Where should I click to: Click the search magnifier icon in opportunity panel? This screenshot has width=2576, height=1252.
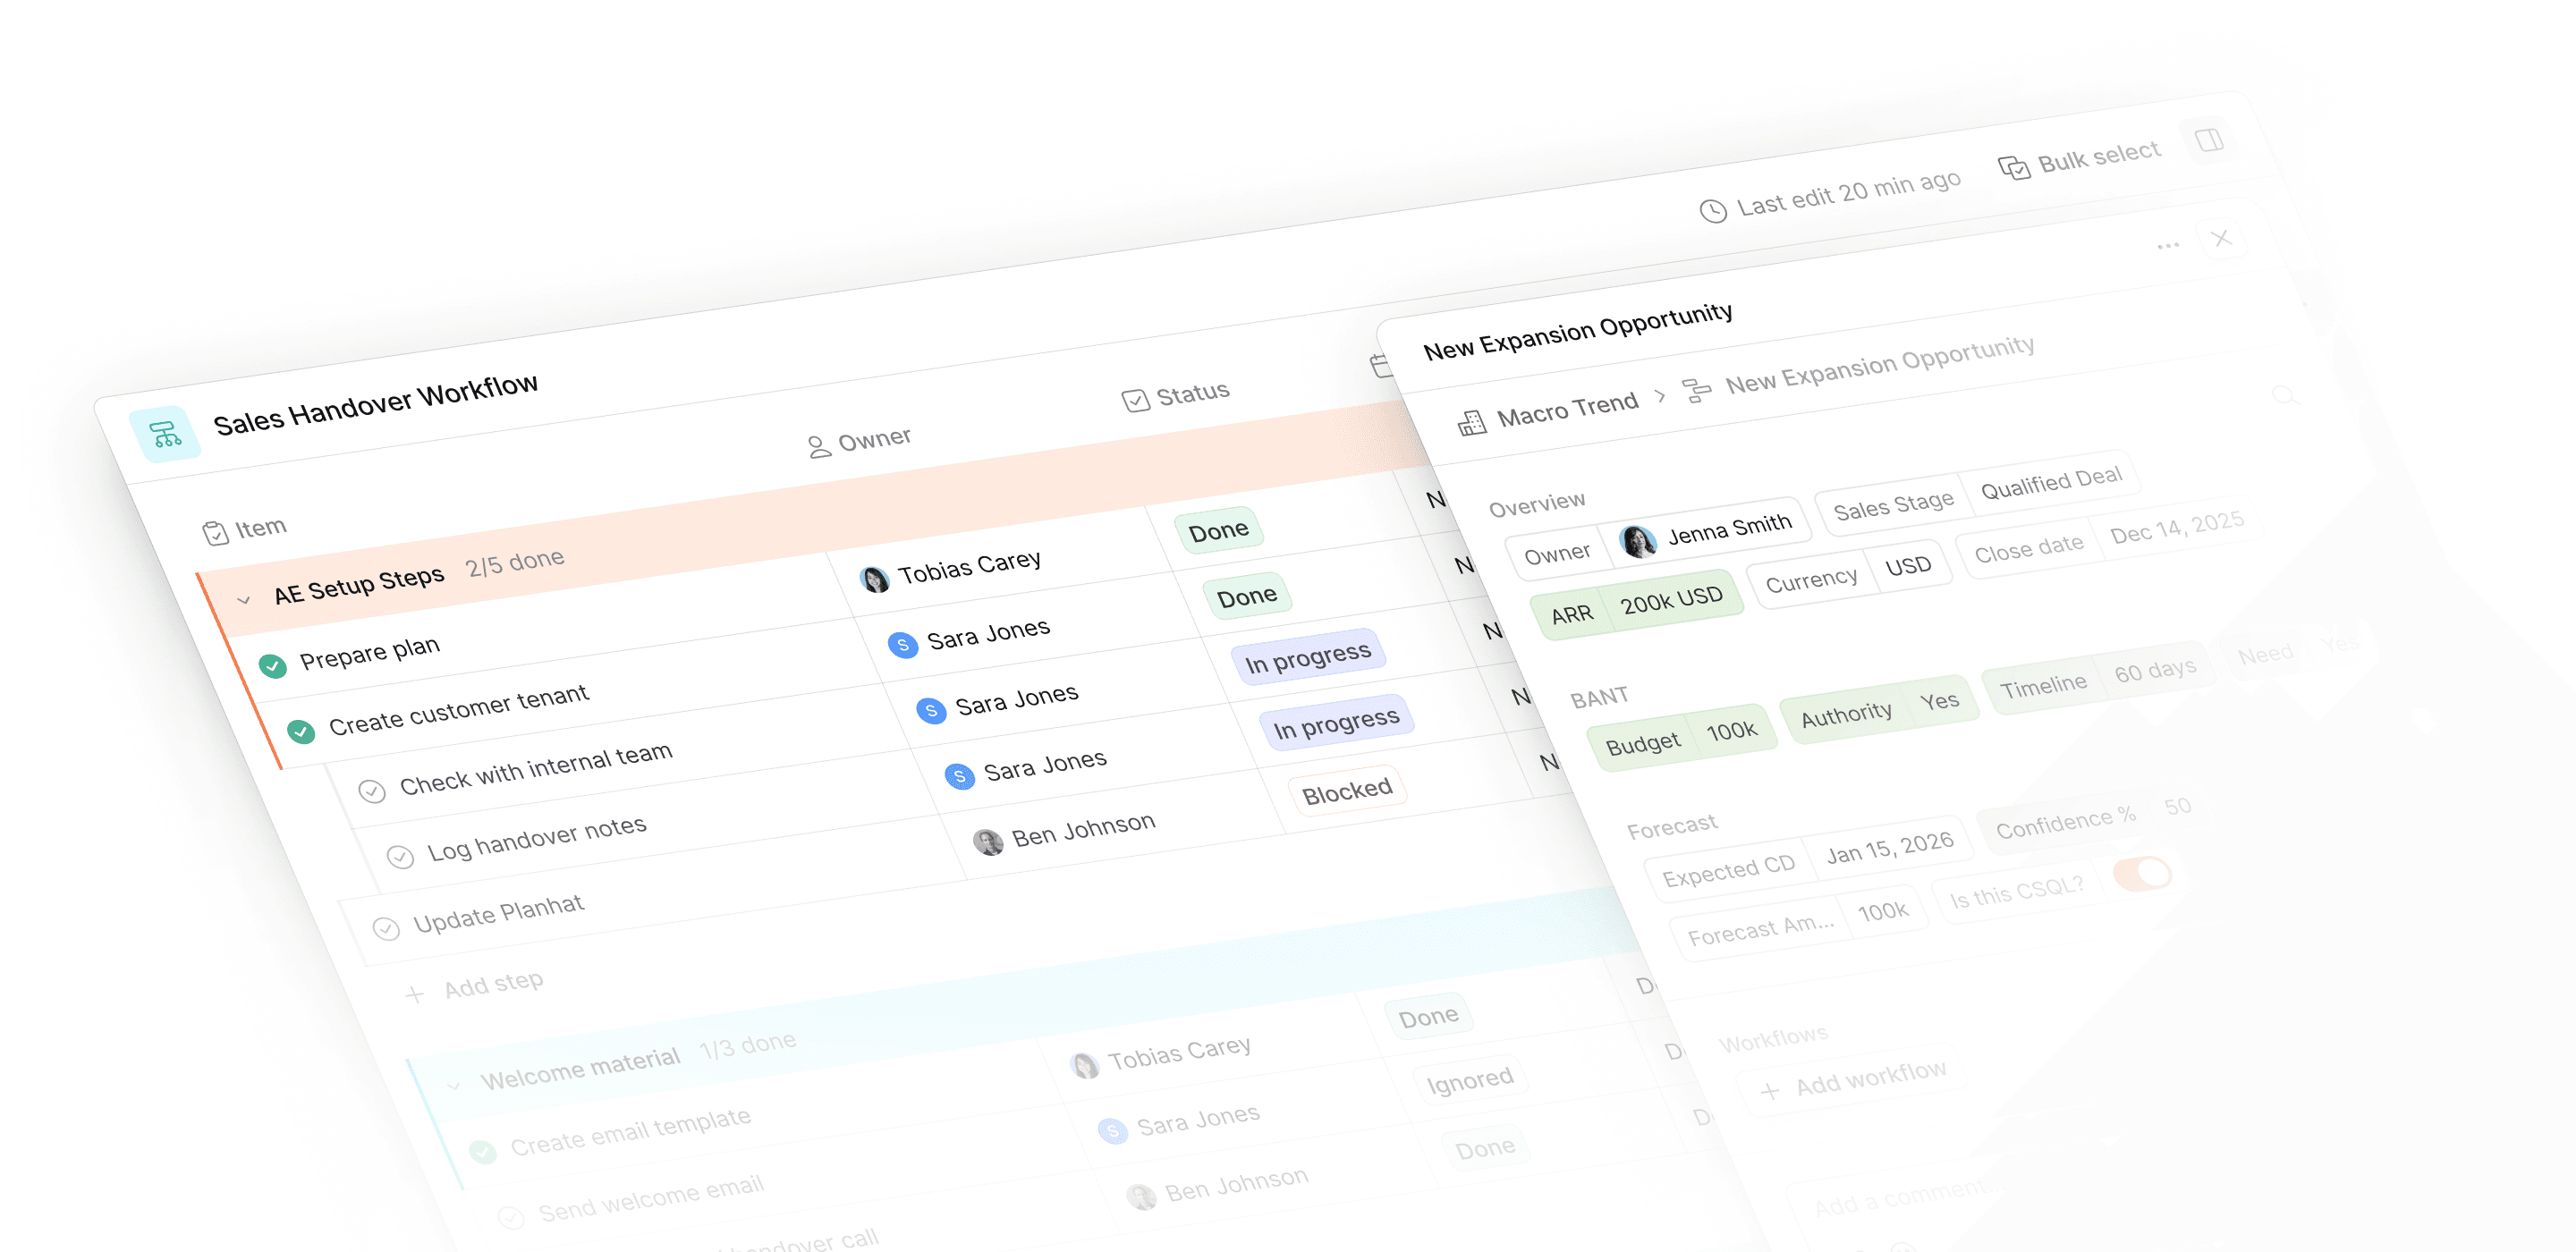(x=2284, y=395)
